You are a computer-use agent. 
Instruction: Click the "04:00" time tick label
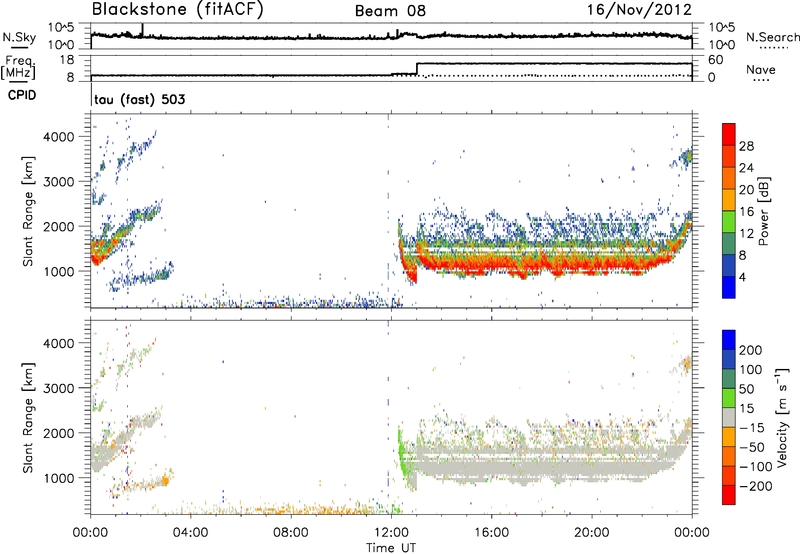190,533
